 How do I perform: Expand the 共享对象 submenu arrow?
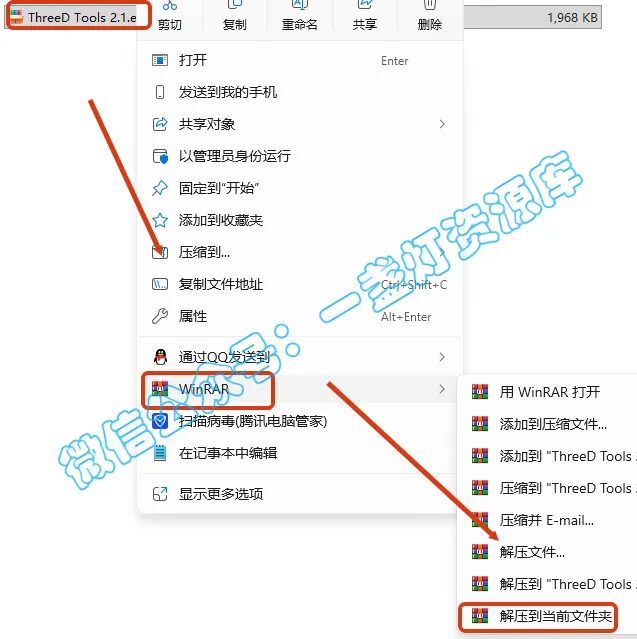[442, 124]
